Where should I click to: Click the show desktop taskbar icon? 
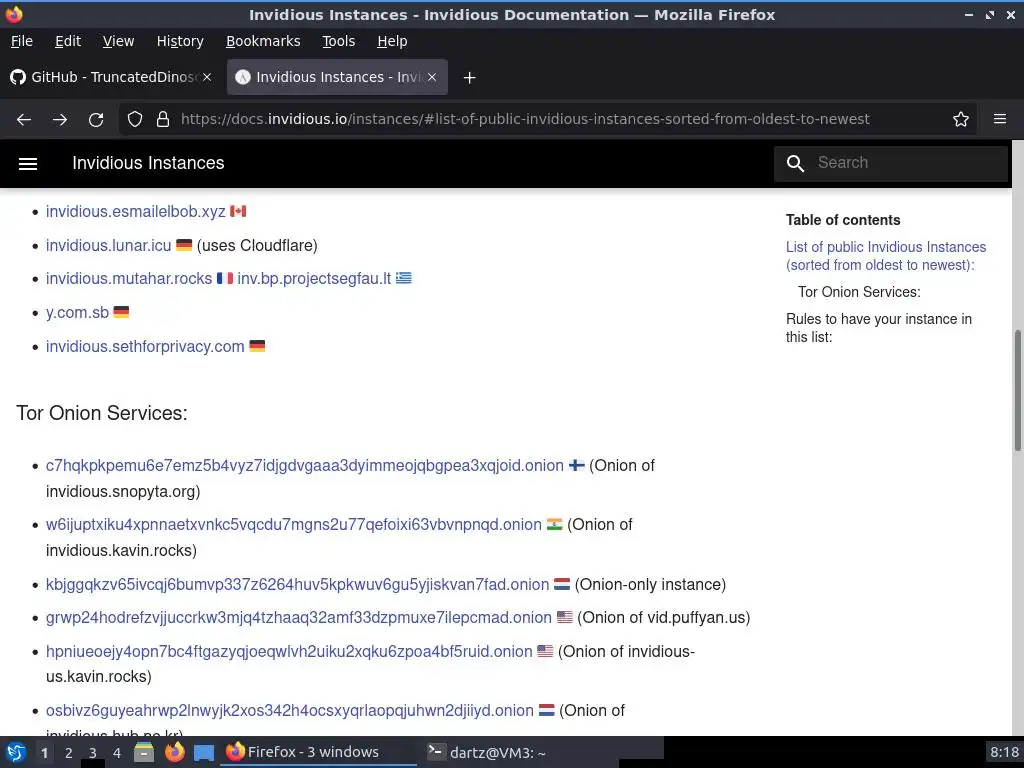point(204,753)
